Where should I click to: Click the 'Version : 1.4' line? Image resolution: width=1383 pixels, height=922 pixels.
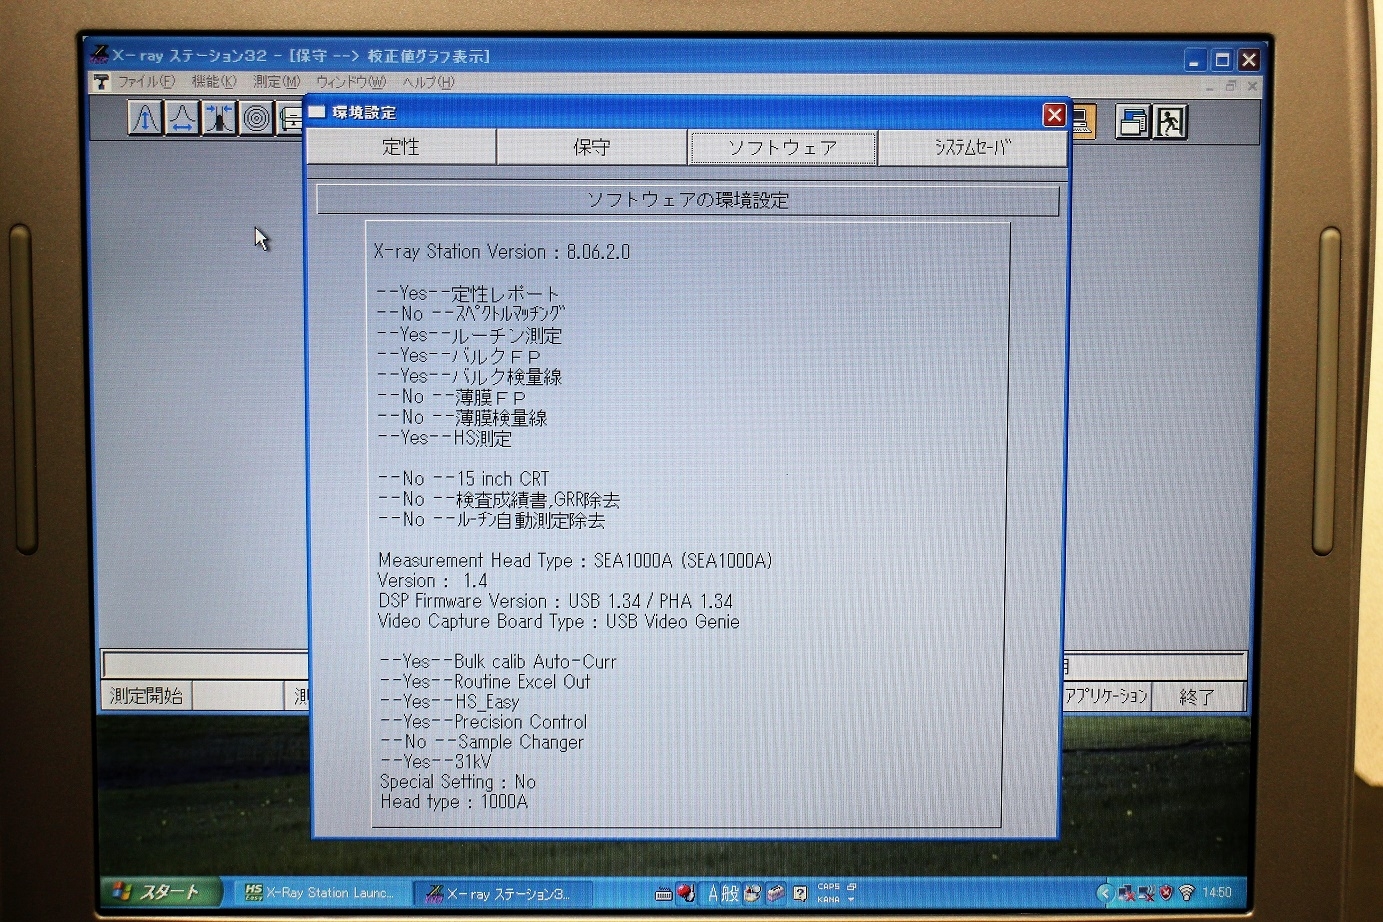(x=432, y=581)
